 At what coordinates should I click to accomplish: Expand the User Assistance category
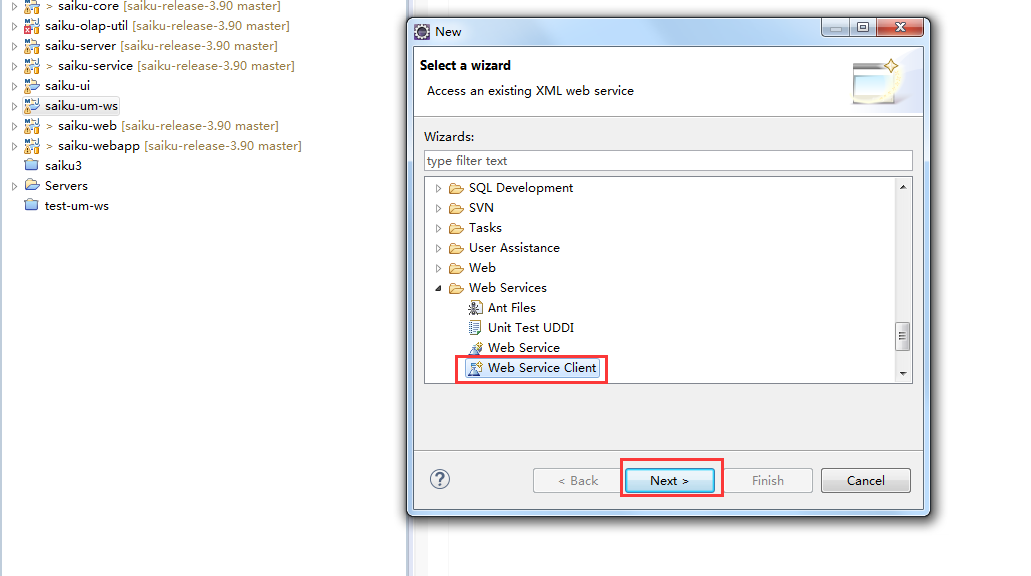pos(438,248)
